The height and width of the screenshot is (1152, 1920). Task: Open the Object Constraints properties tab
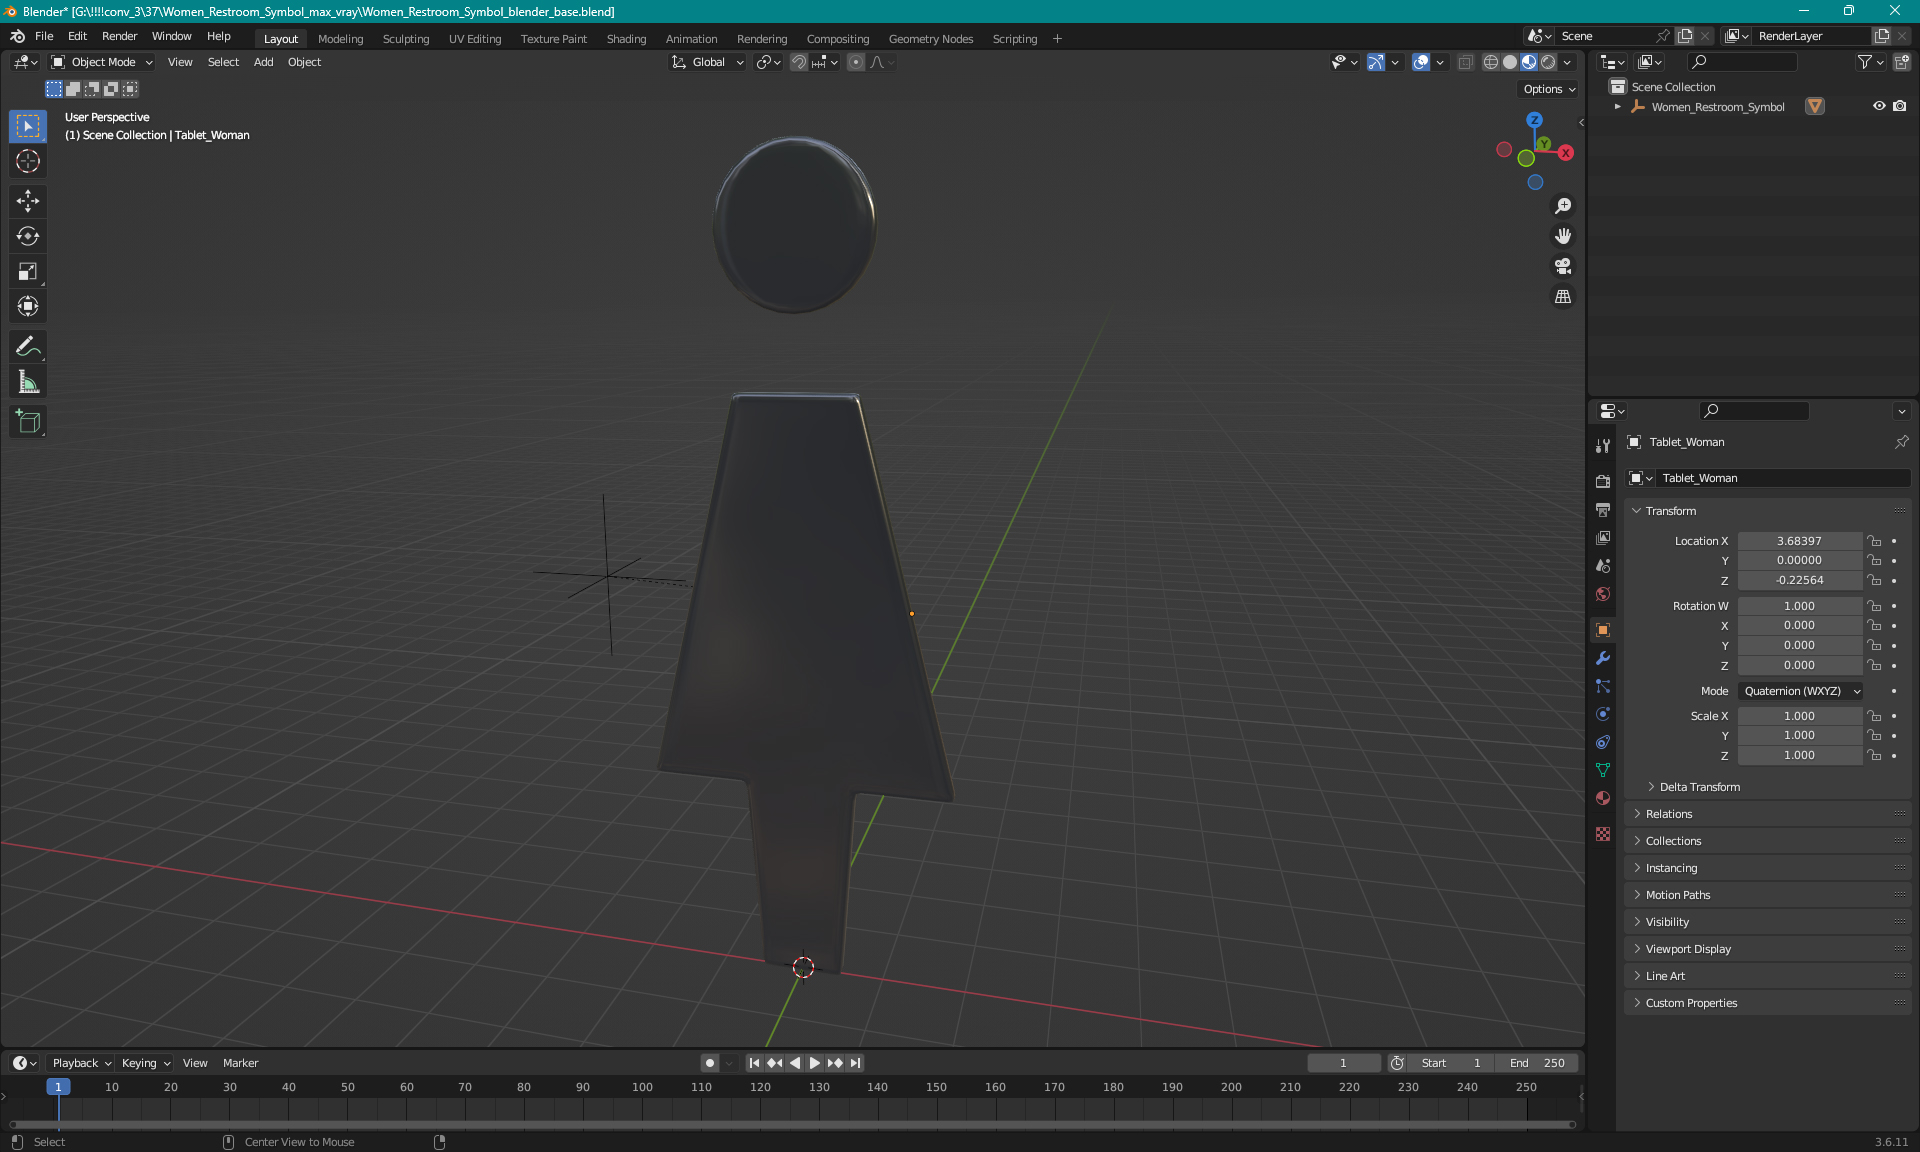pyautogui.click(x=1603, y=742)
